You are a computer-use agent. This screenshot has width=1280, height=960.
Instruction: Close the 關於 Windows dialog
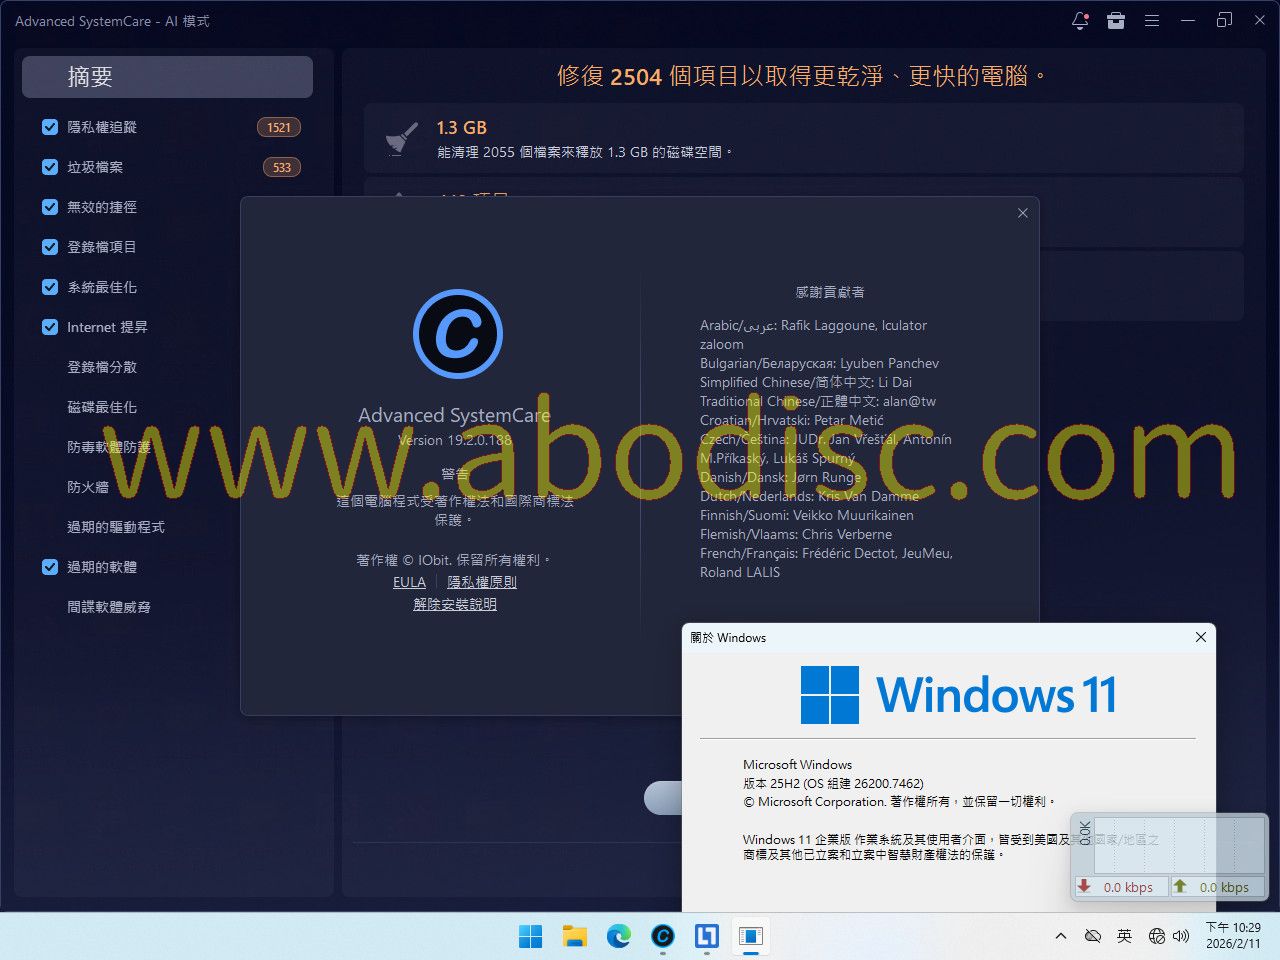pos(1201,637)
